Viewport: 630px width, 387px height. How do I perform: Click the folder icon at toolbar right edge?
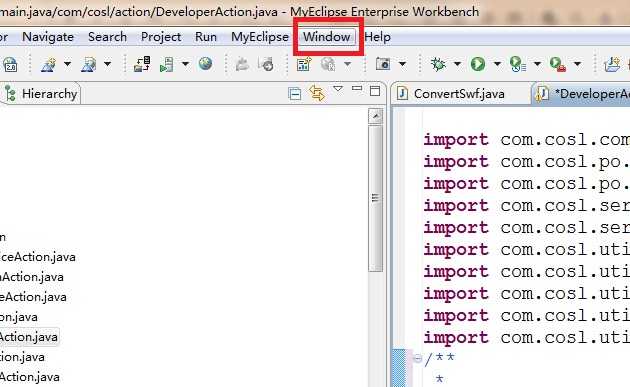tap(612, 64)
